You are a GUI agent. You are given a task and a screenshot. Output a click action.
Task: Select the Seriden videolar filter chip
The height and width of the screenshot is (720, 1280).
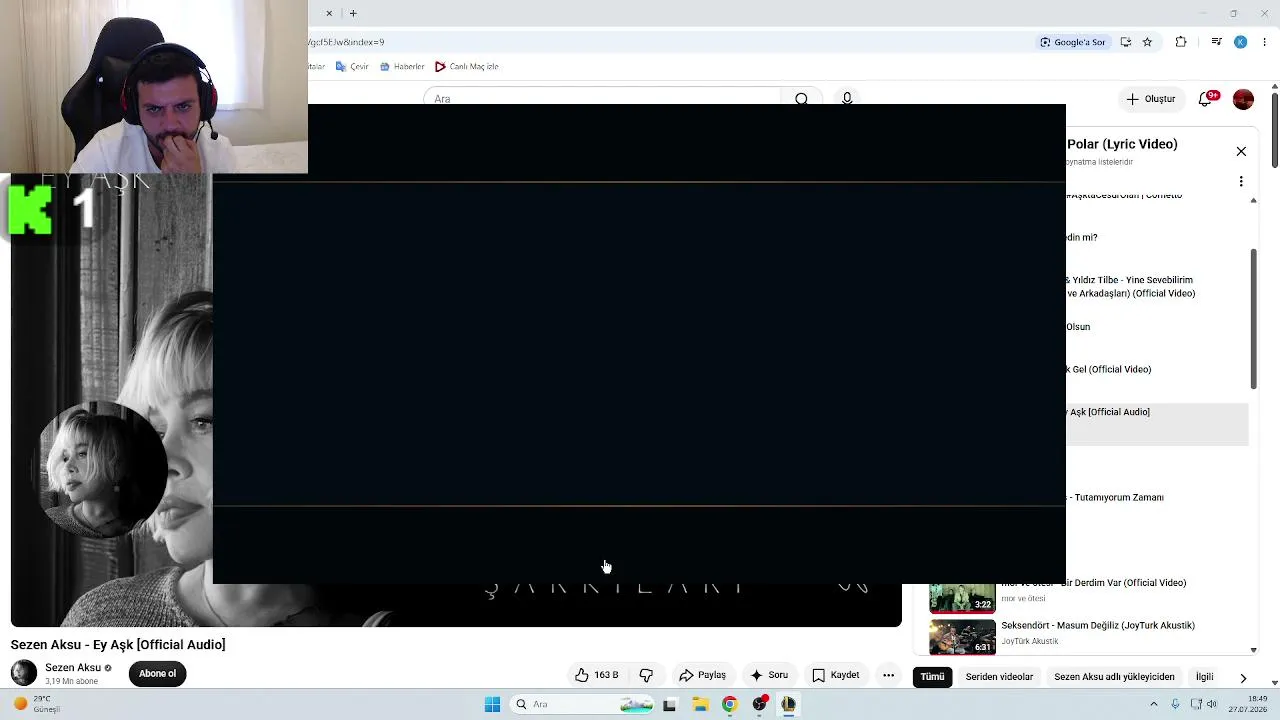999,677
